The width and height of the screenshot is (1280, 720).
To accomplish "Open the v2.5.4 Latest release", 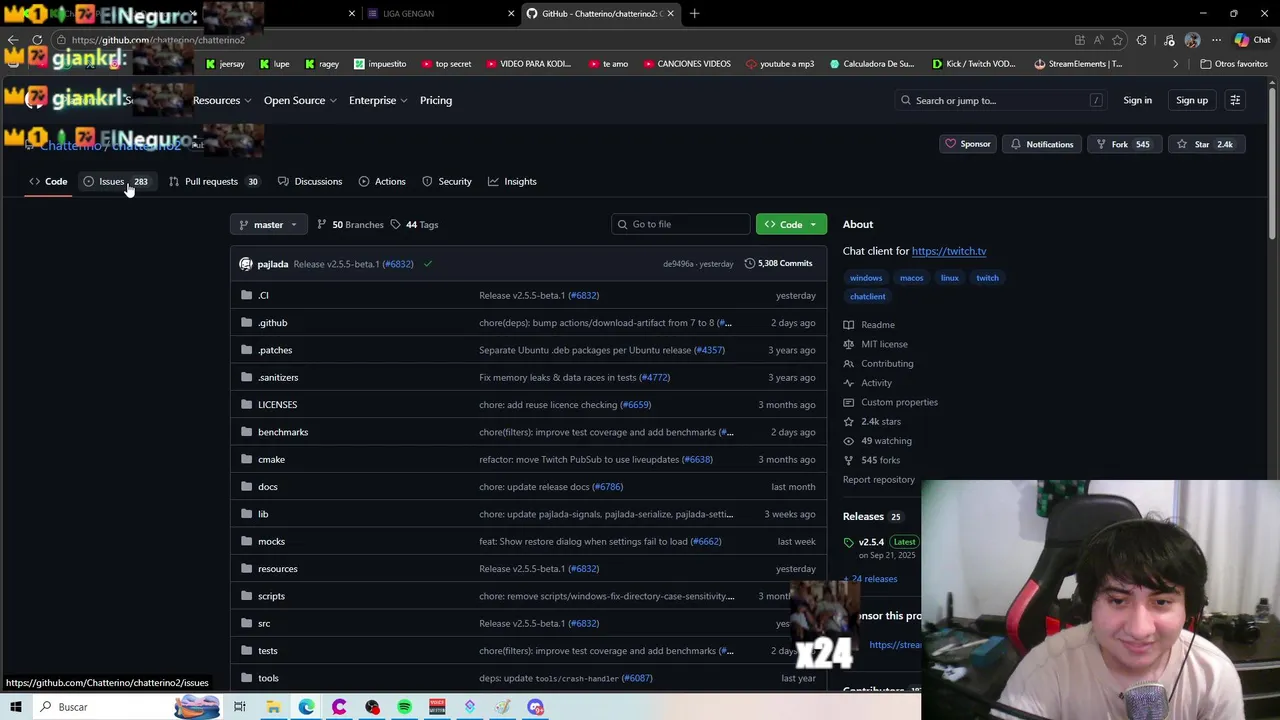I will (x=880, y=542).
